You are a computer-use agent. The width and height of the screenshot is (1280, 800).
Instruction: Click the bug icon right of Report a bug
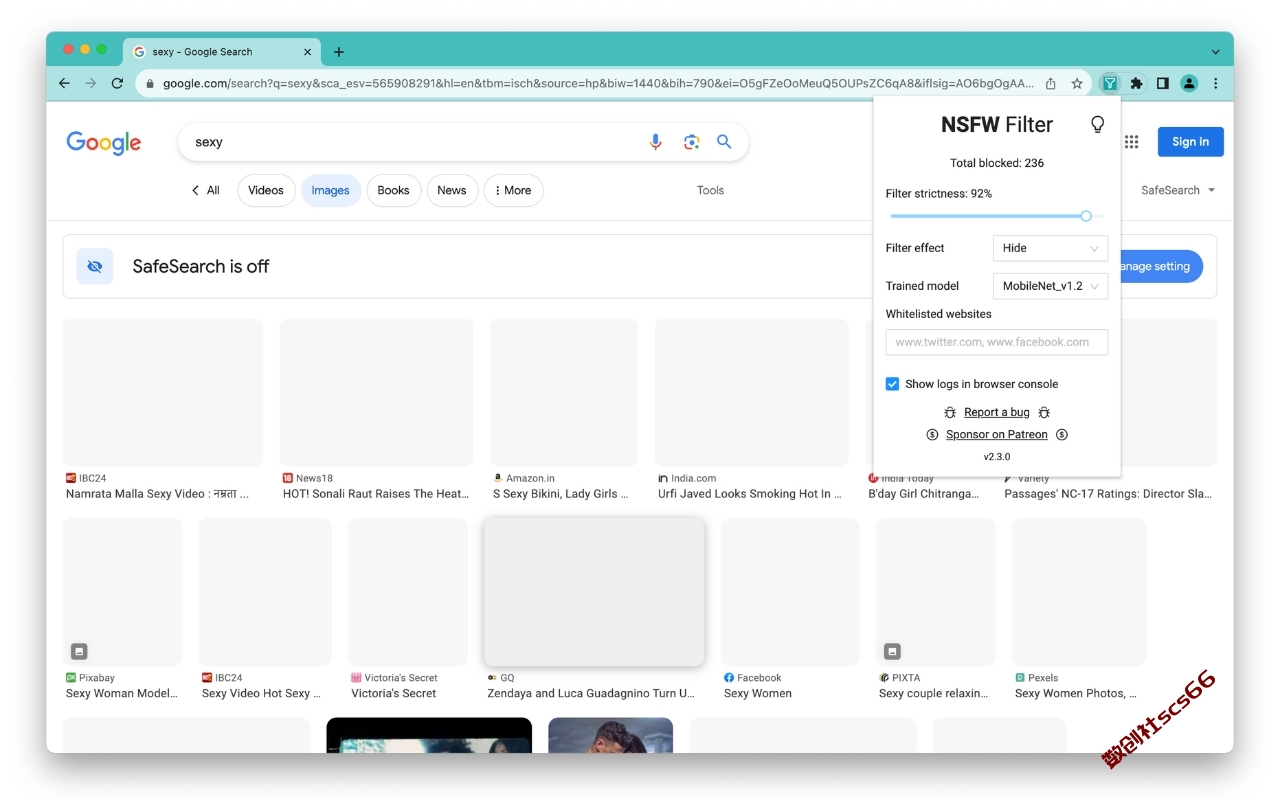click(1044, 412)
